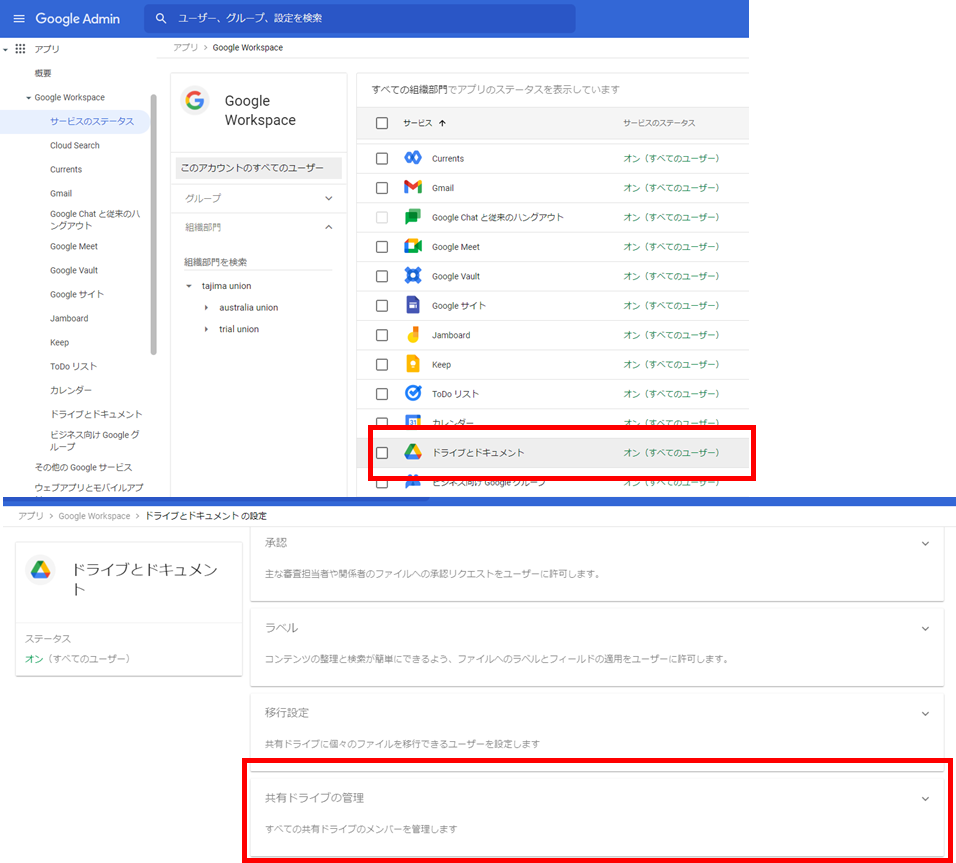Check the Keep row checkbox
The width and height of the screenshot is (956, 863).
click(382, 365)
